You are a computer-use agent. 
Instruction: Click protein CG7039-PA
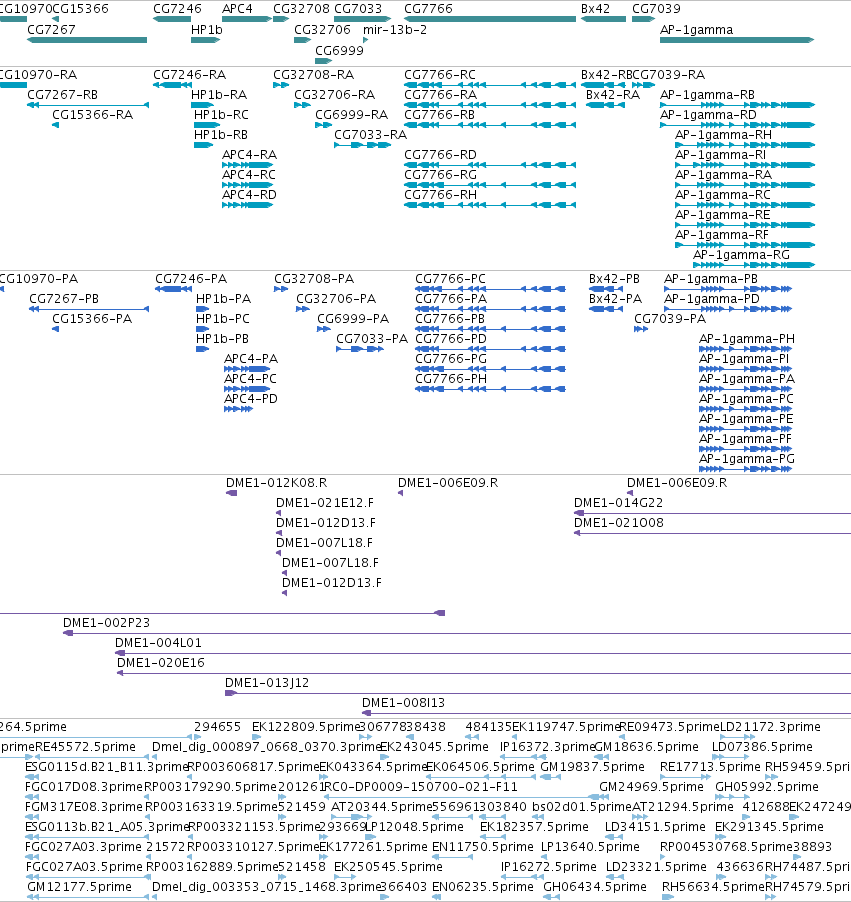click(x=670, y=319)
